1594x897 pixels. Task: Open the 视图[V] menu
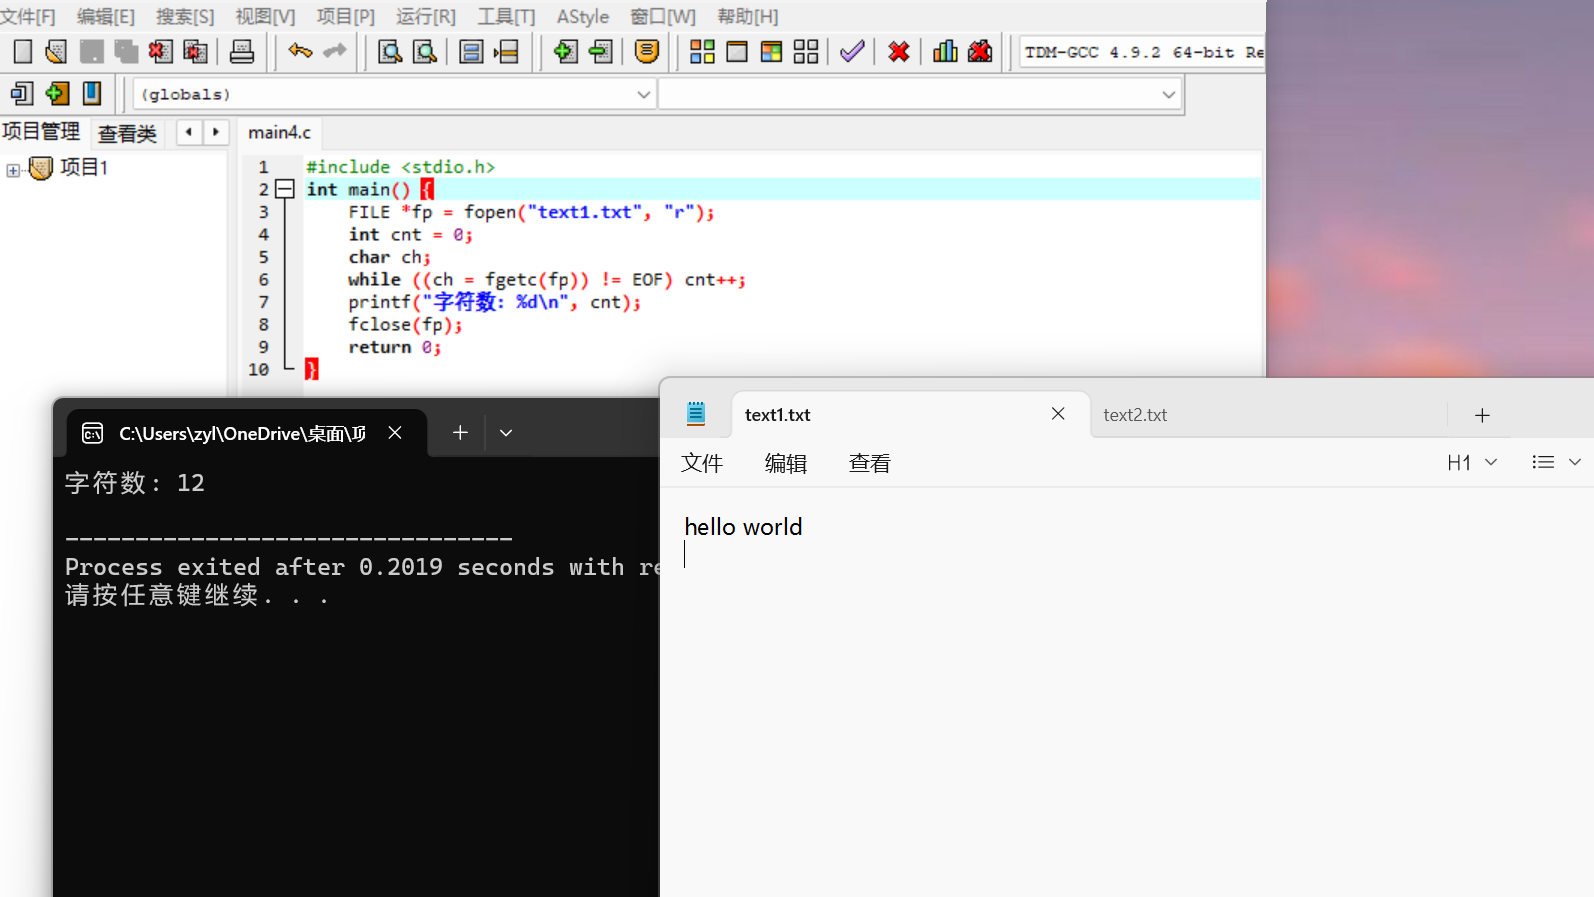tap(265, 16)
